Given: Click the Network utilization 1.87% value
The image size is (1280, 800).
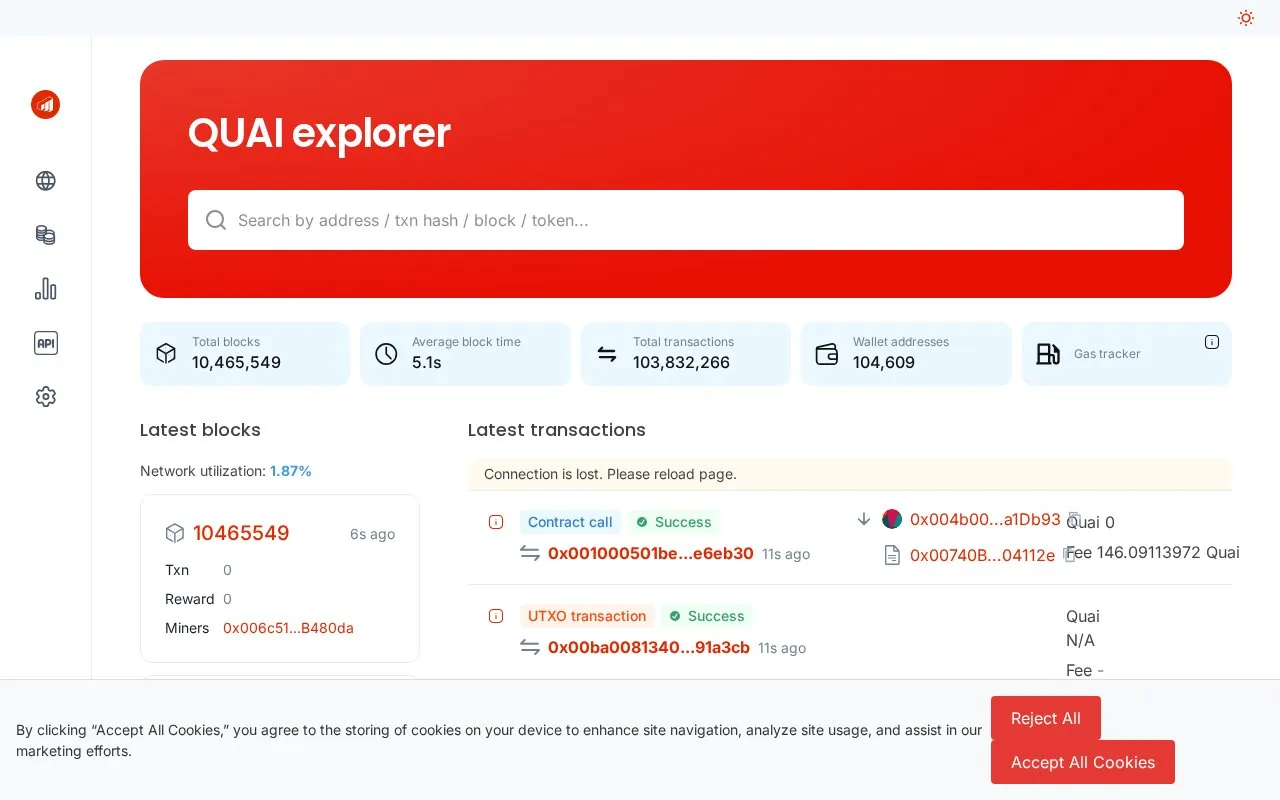Looking at the screenshot, I should pos(291,471).
